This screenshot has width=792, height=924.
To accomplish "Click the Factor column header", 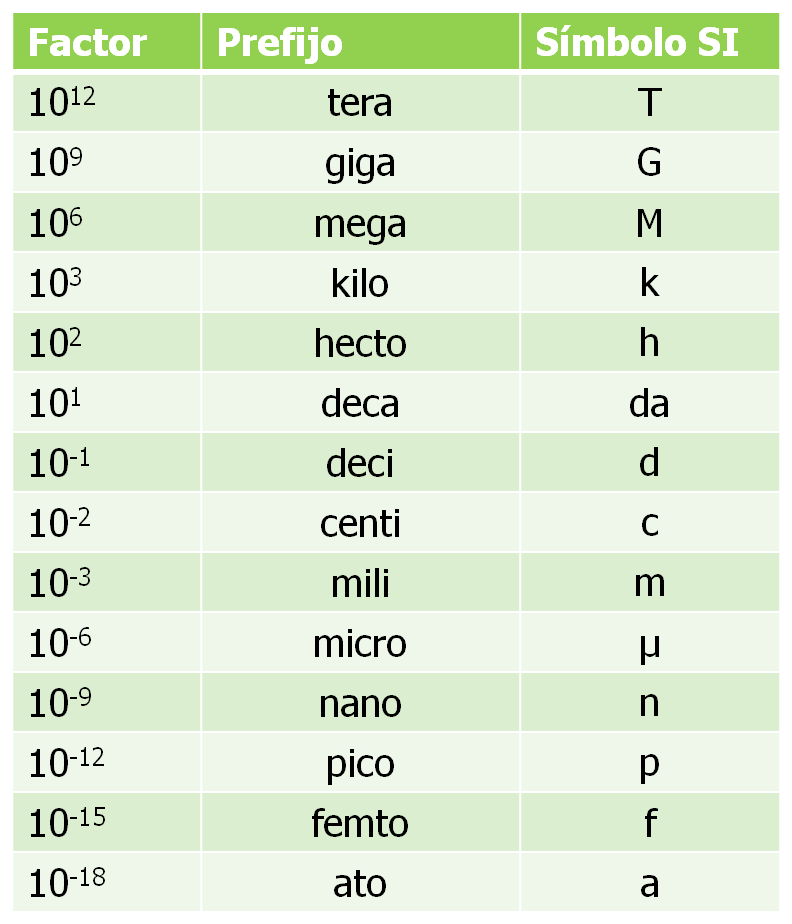I will pyautogui.click(x=87, y=42).
